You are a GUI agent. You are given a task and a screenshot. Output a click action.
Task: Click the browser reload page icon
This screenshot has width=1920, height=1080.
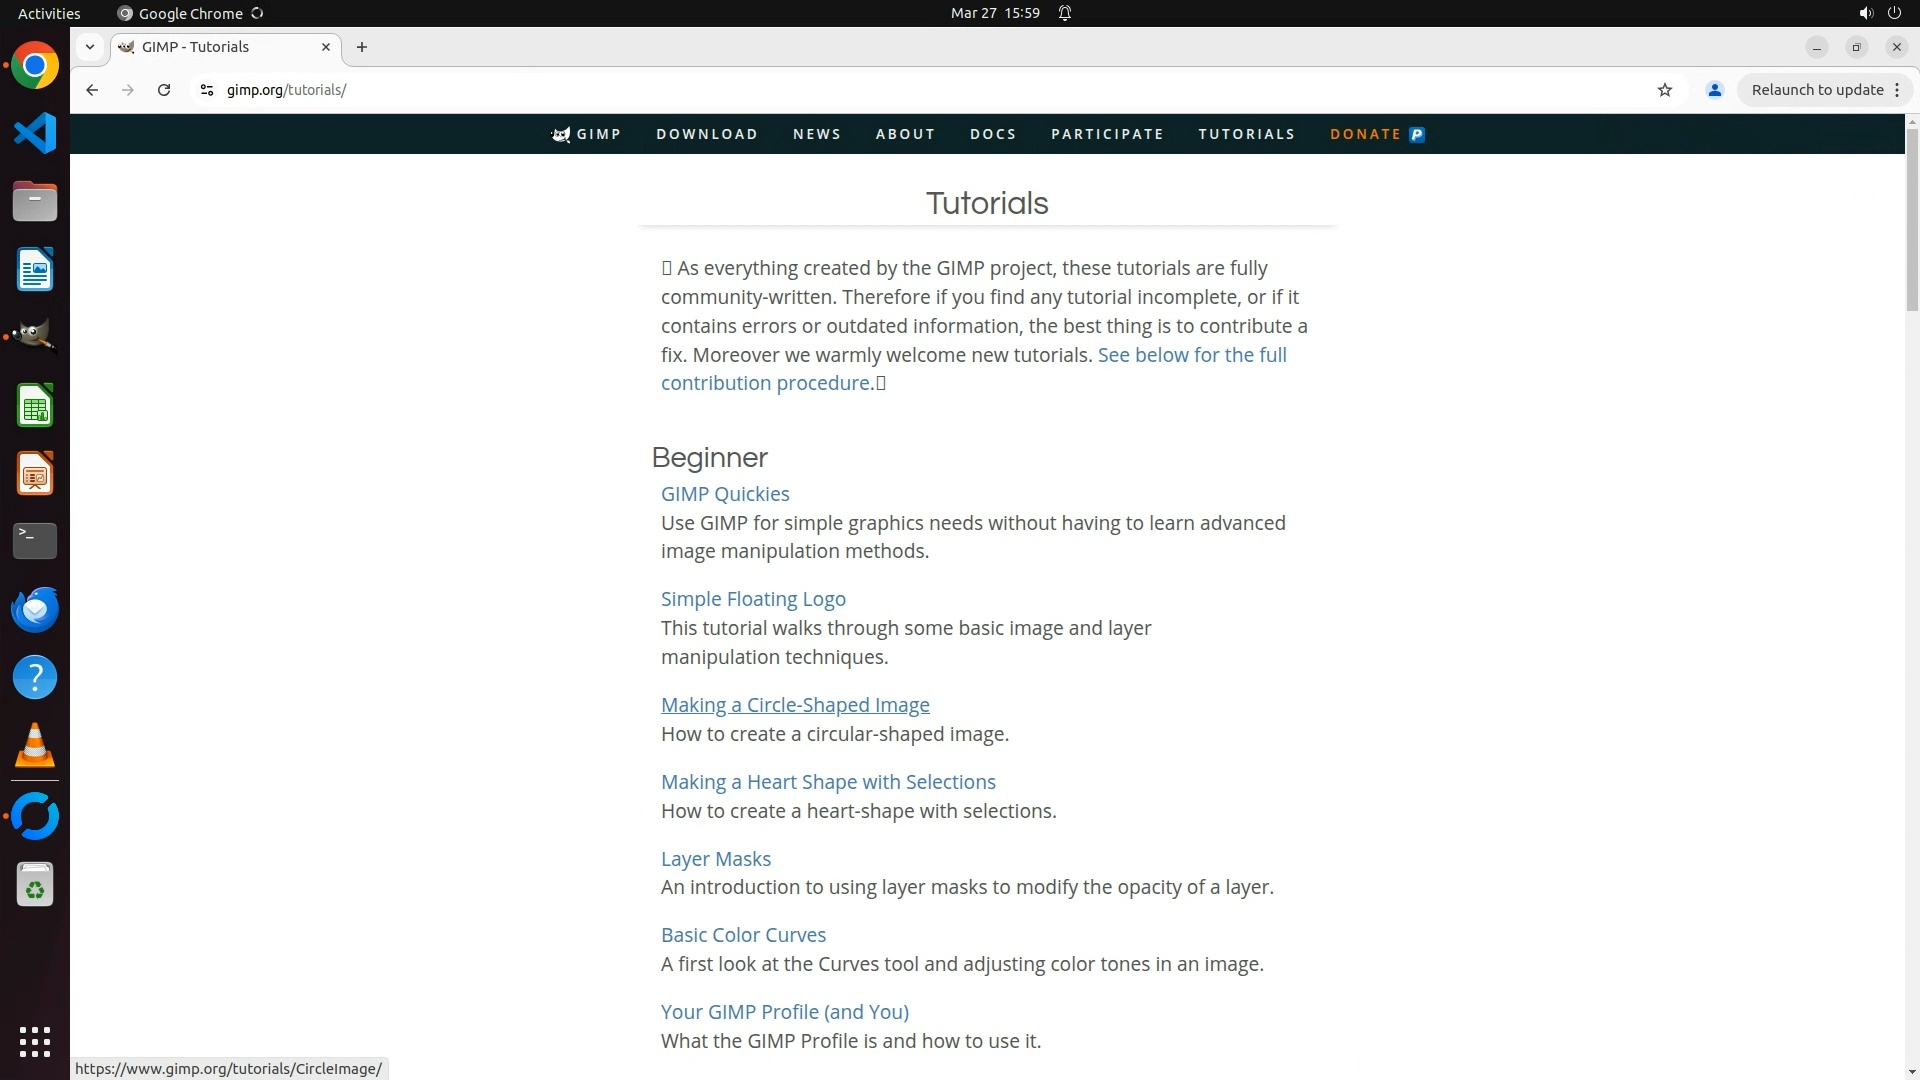(x=164, y=90)
